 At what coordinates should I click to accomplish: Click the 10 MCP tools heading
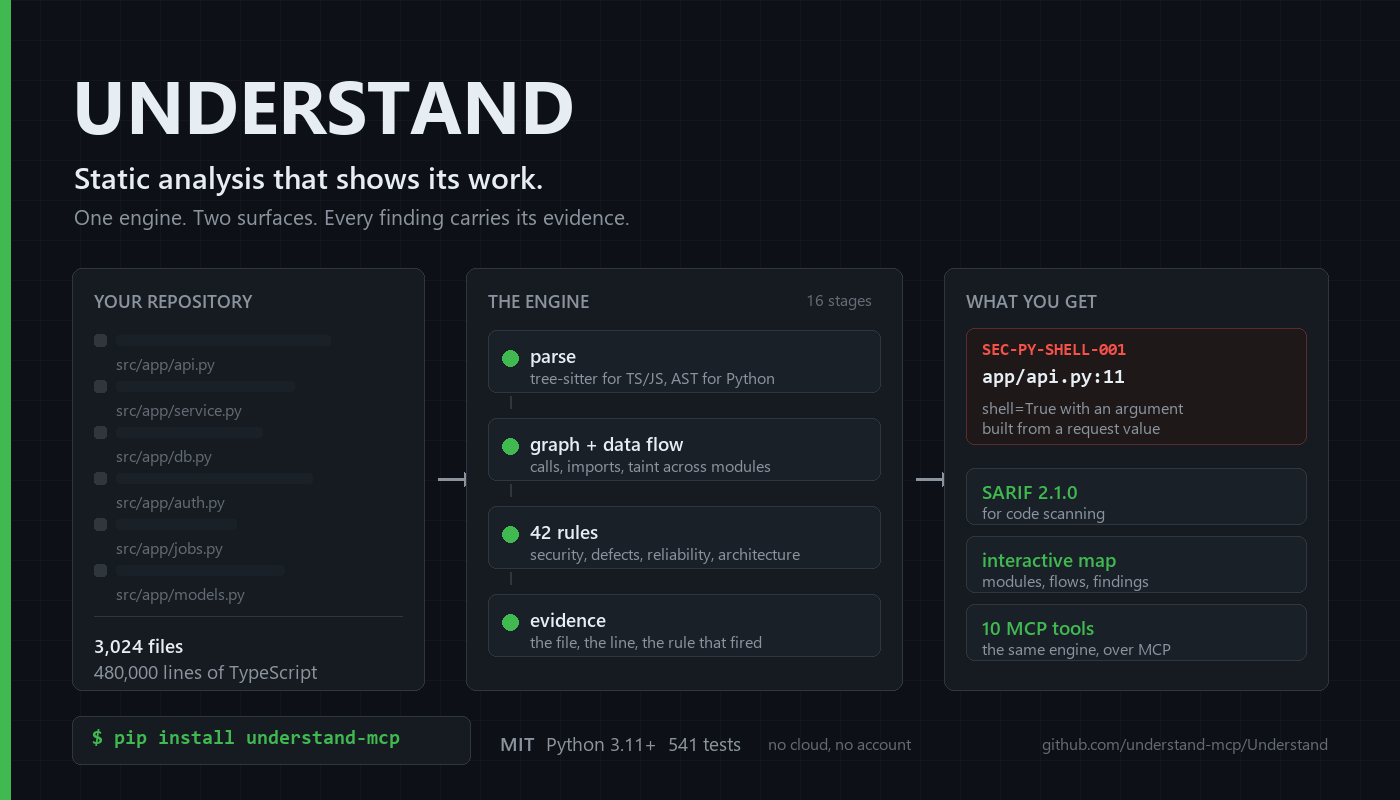click(1038, 628)
